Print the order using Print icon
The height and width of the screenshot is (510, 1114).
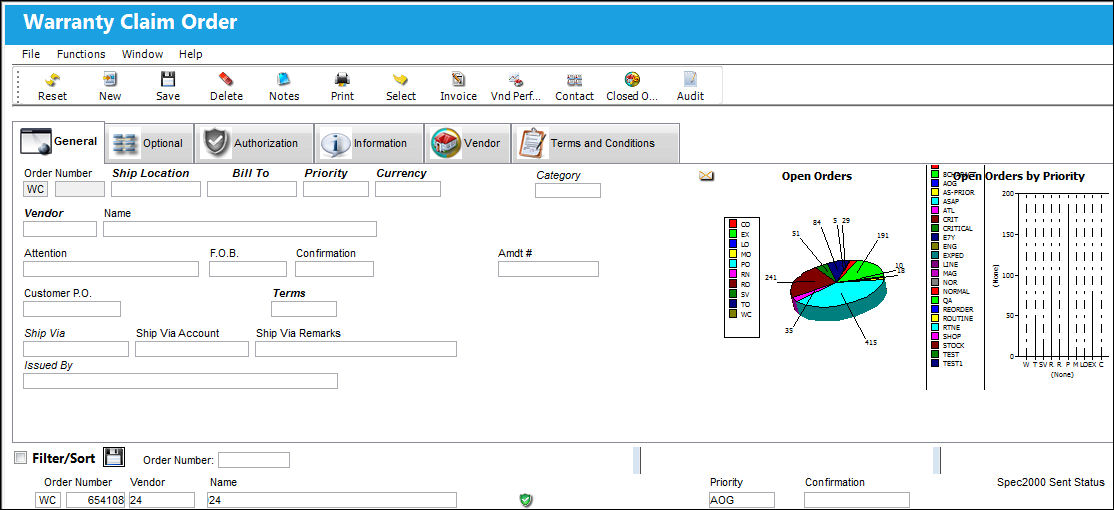[342, 87]
